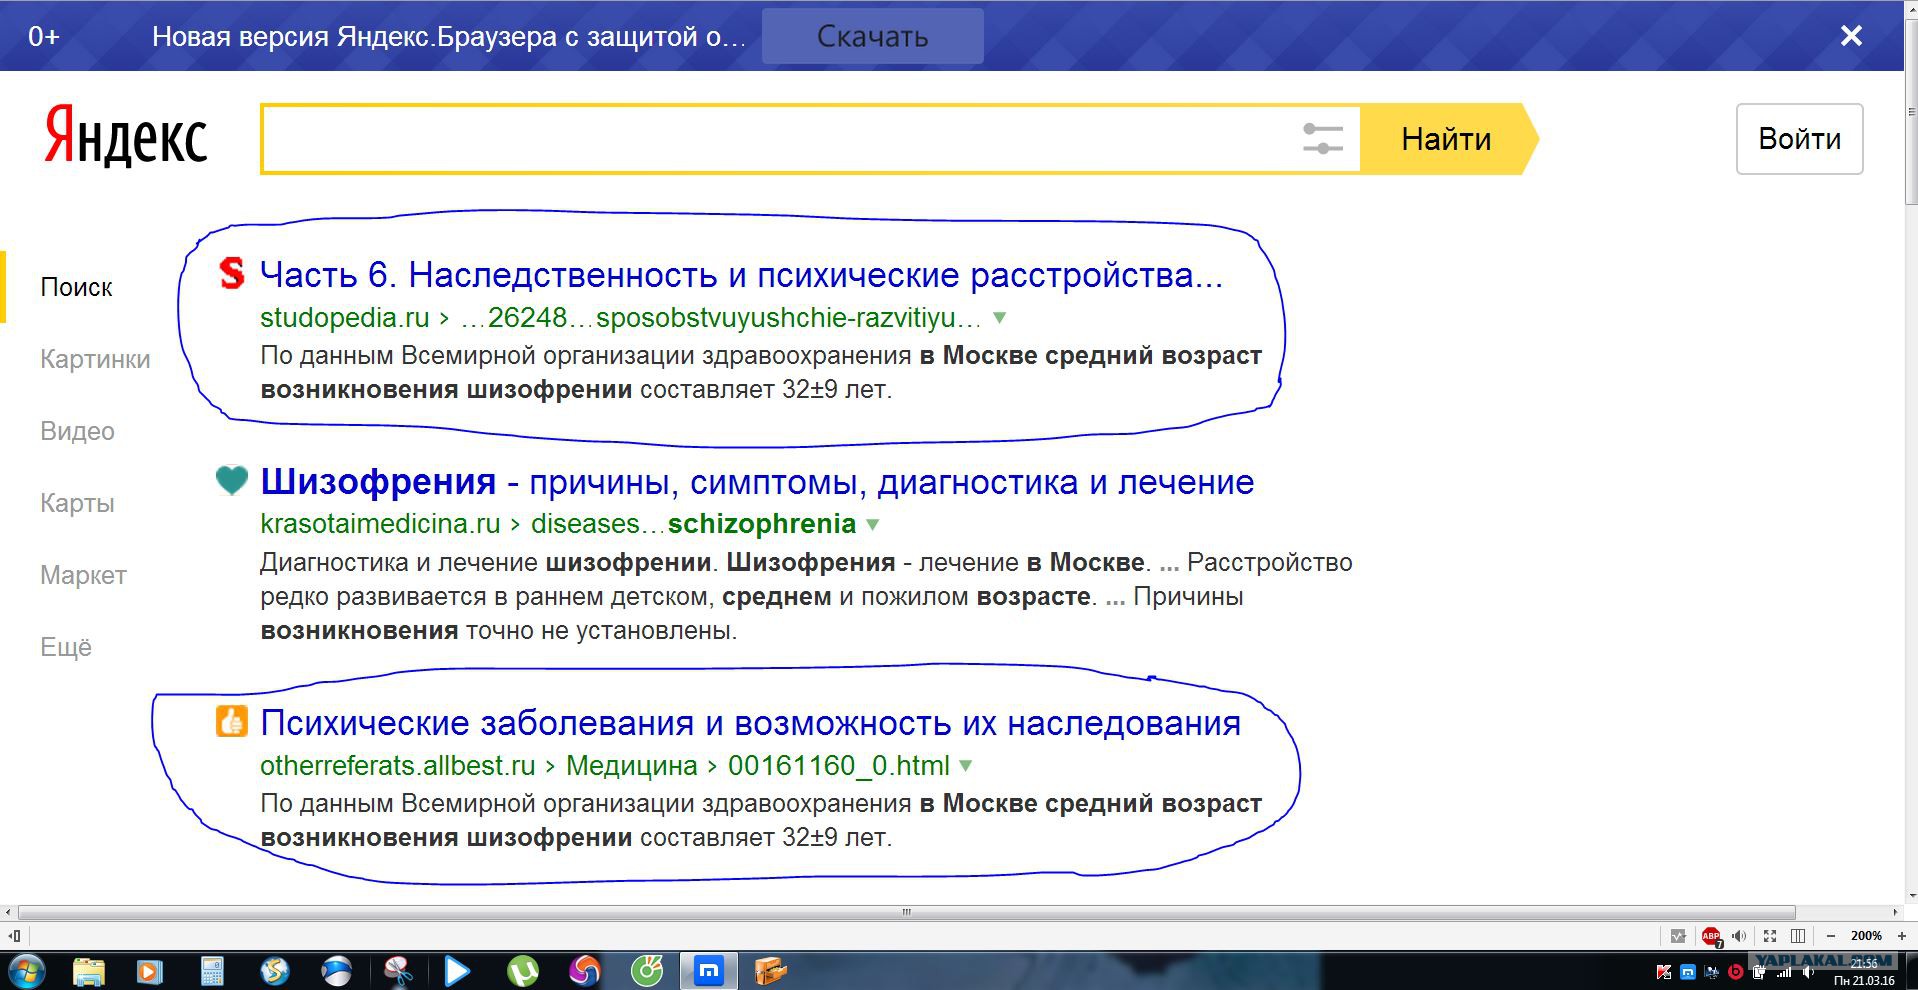Toggle full screen mode in status bar

click(x=1770, y=936)
